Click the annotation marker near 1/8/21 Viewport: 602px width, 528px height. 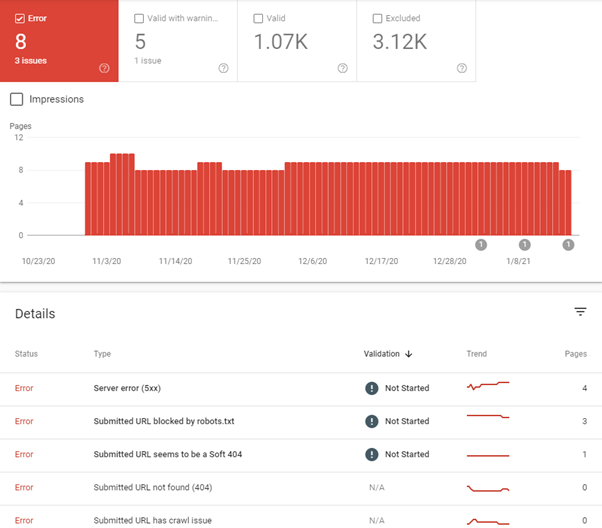point(524,245)
